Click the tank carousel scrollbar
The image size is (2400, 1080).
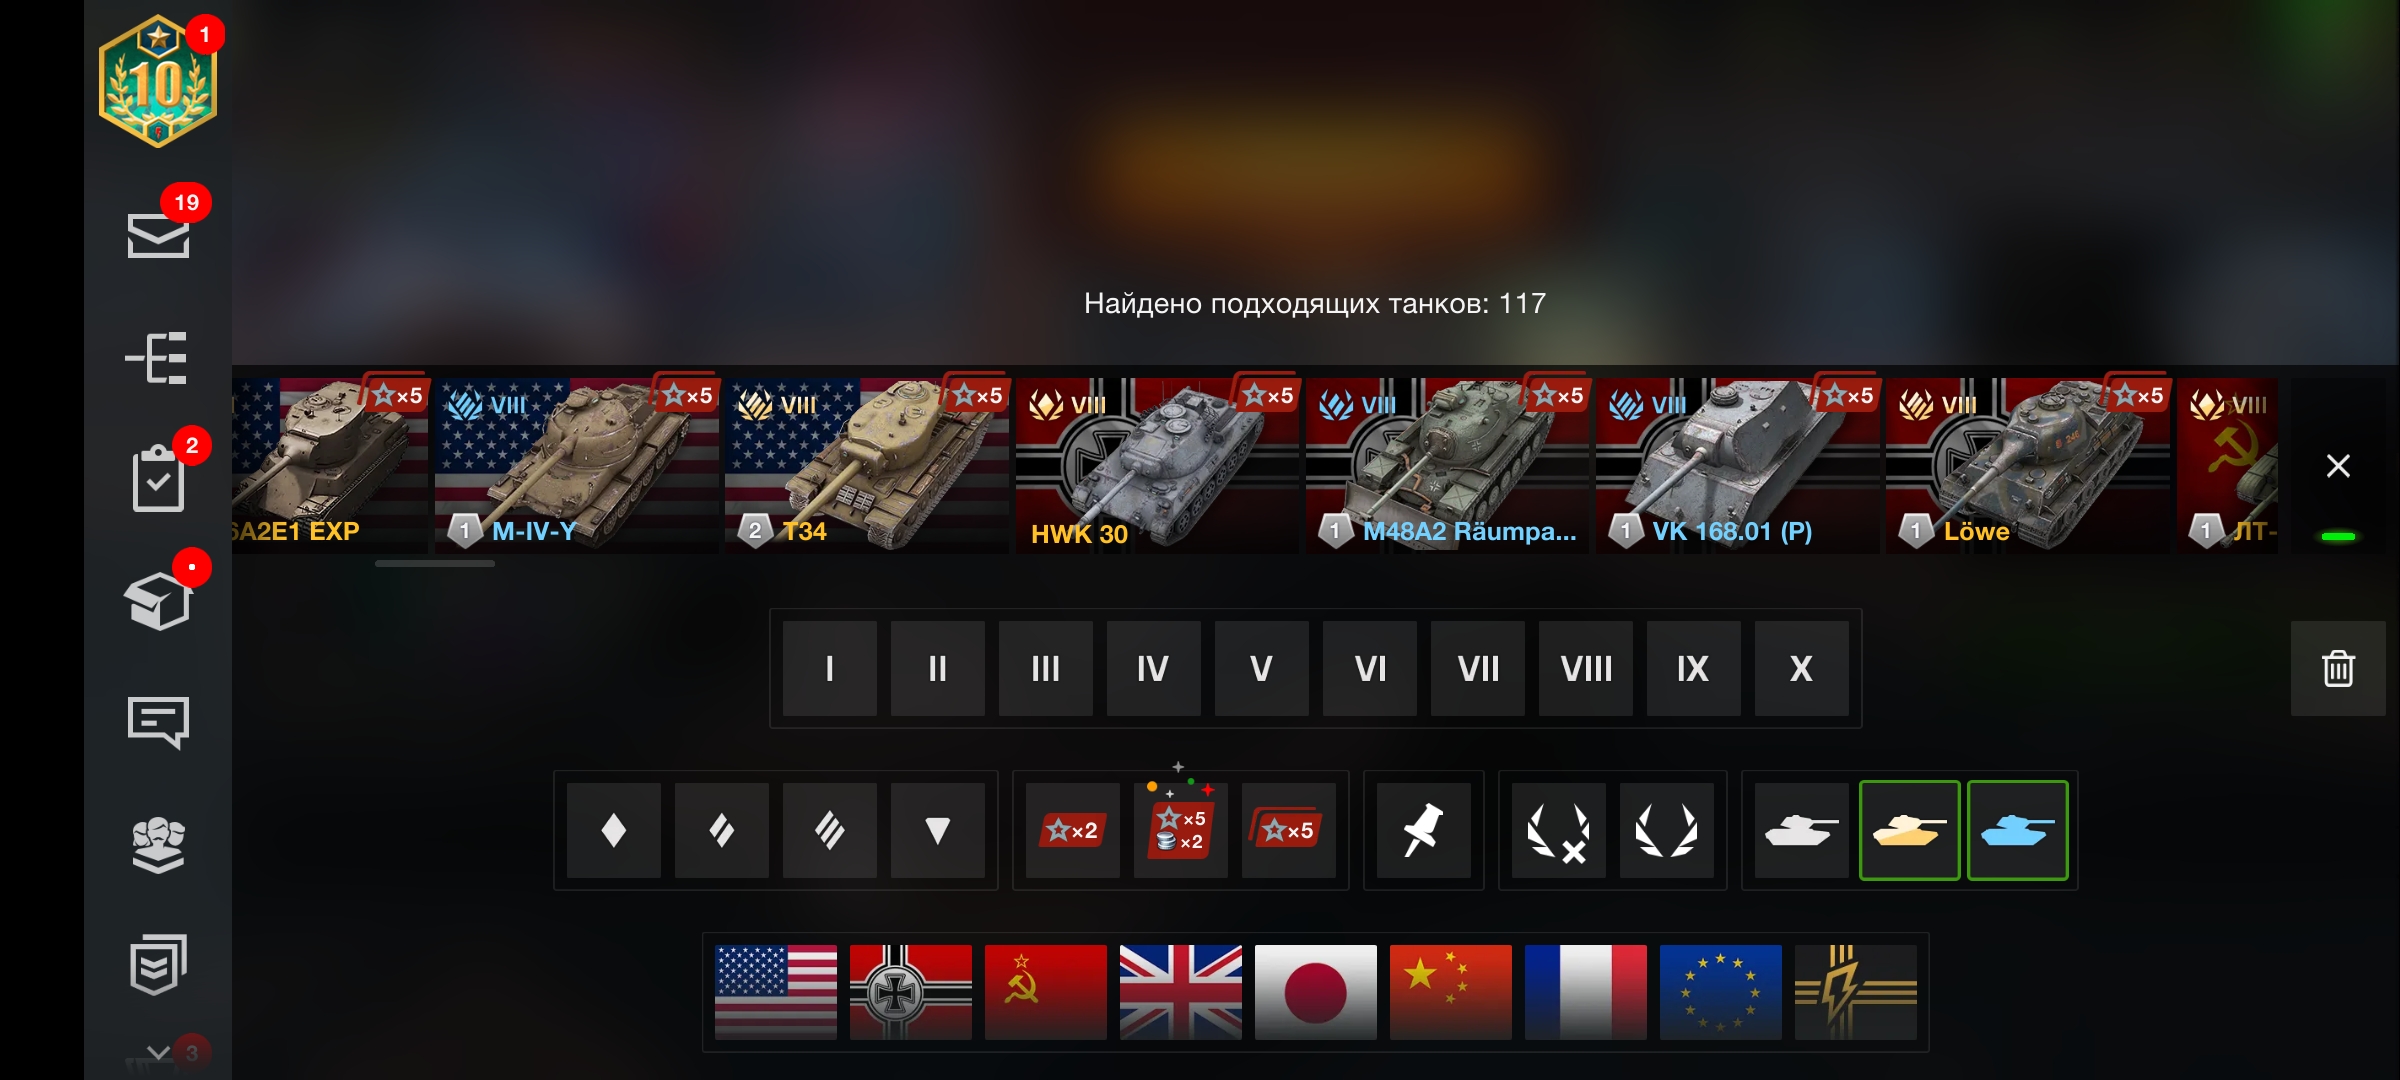coord(435,564)
